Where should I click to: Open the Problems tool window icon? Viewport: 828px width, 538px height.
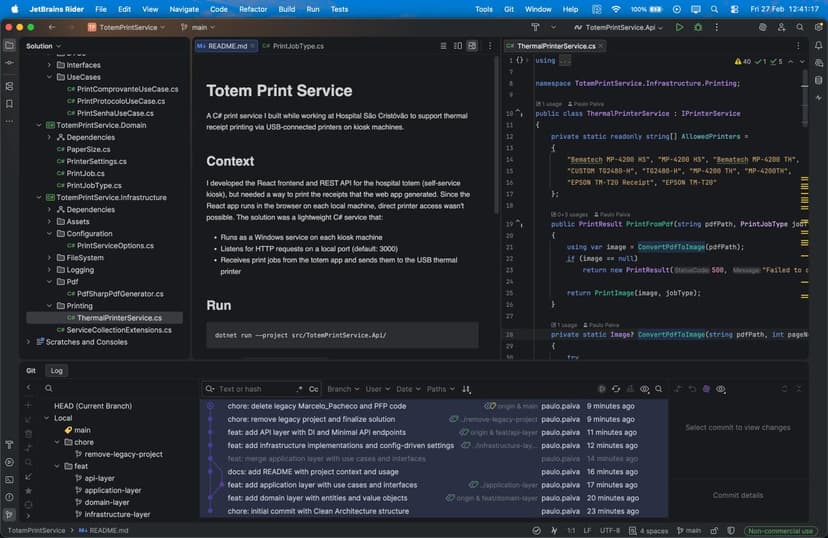[x=9, y=497]
